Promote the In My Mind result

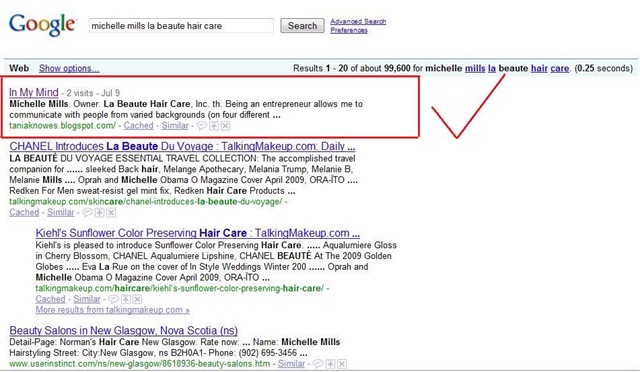pyautogui.click(x=214, y=126)
